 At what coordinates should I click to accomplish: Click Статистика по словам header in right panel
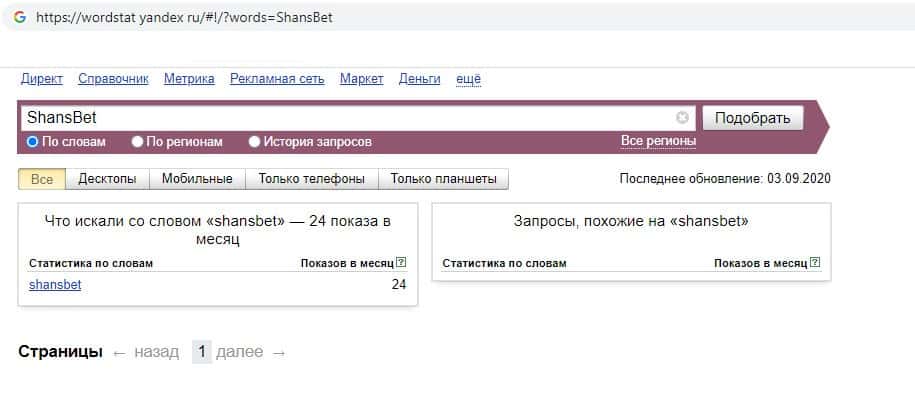[x=504, y=263]
